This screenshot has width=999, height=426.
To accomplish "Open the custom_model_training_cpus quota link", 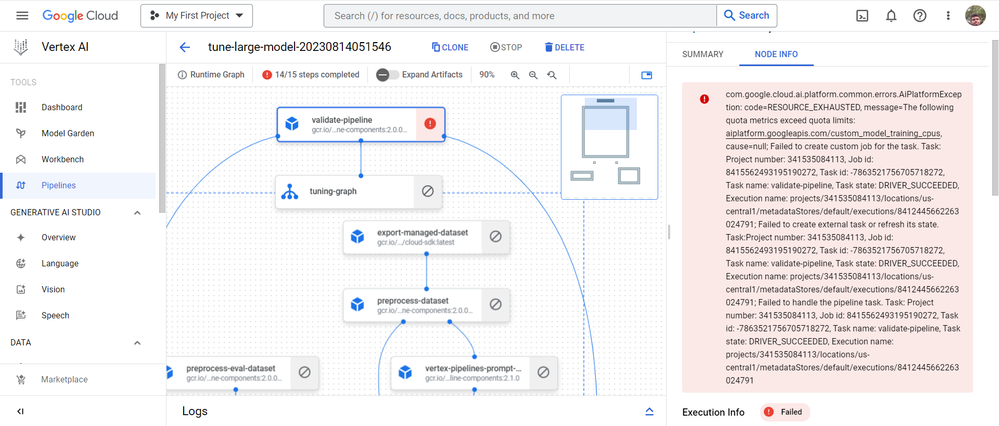I will pyautogui.click(x=833, y=134).
